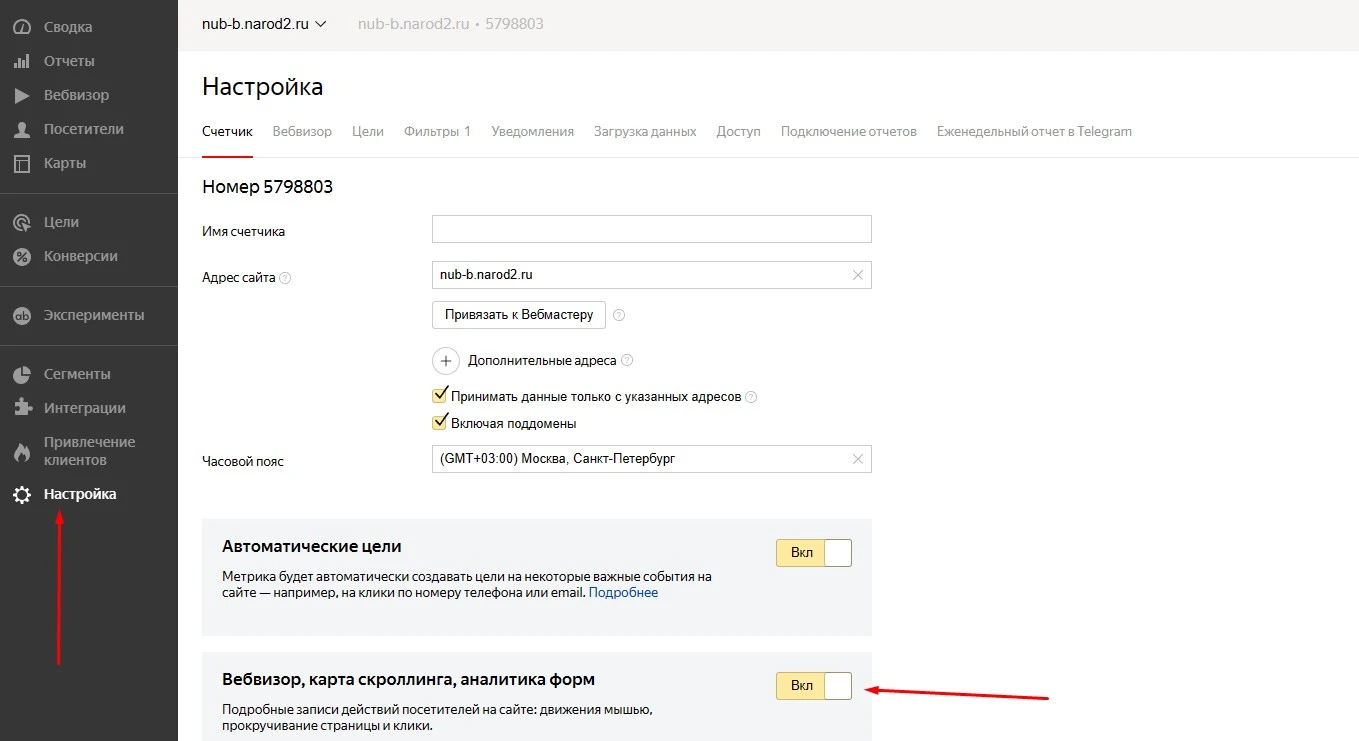Screen dimensions: 1359x741
Task: Click the Настройка gear icon
Action: click(22, 494)
